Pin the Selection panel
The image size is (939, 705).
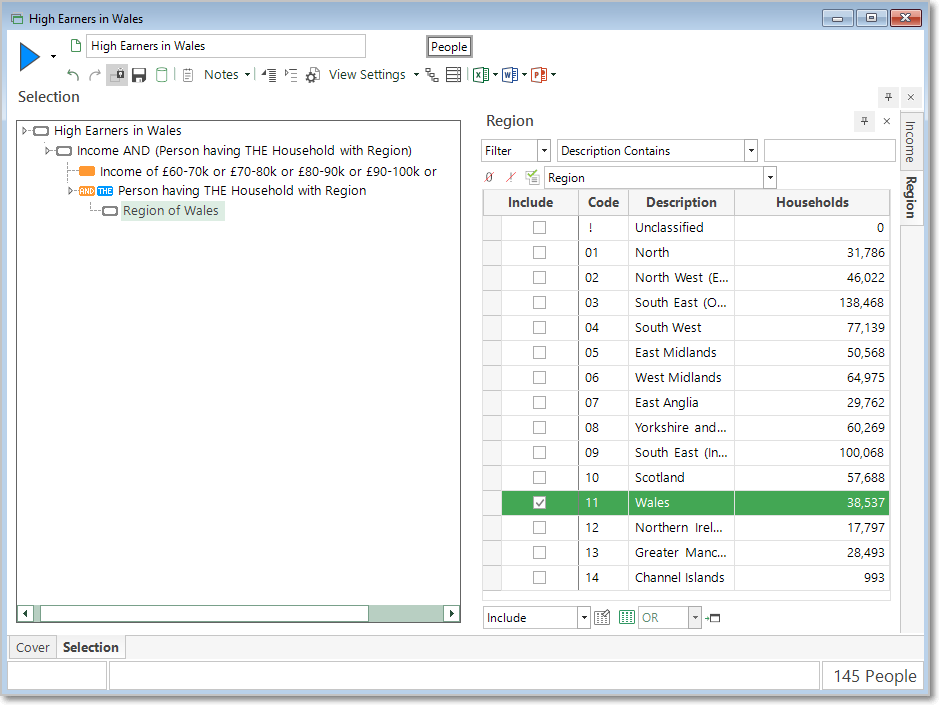[x=888, y=97]
